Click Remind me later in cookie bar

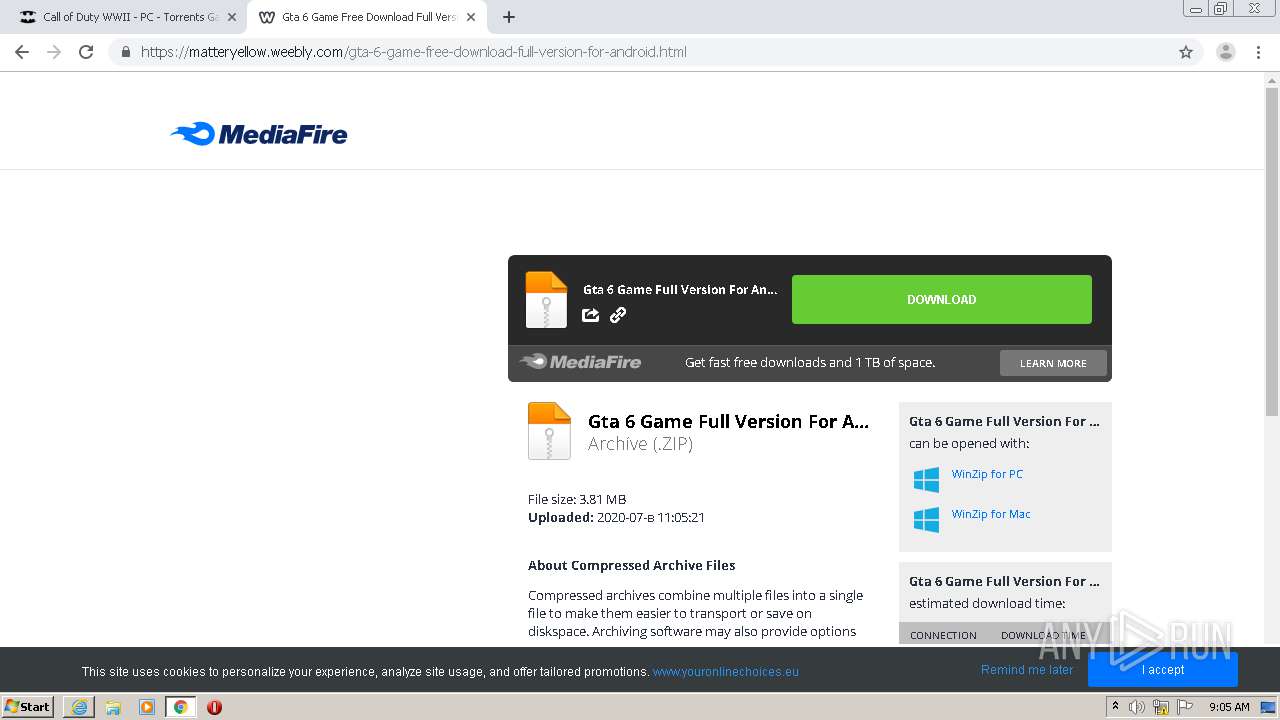pos(1027,670)
